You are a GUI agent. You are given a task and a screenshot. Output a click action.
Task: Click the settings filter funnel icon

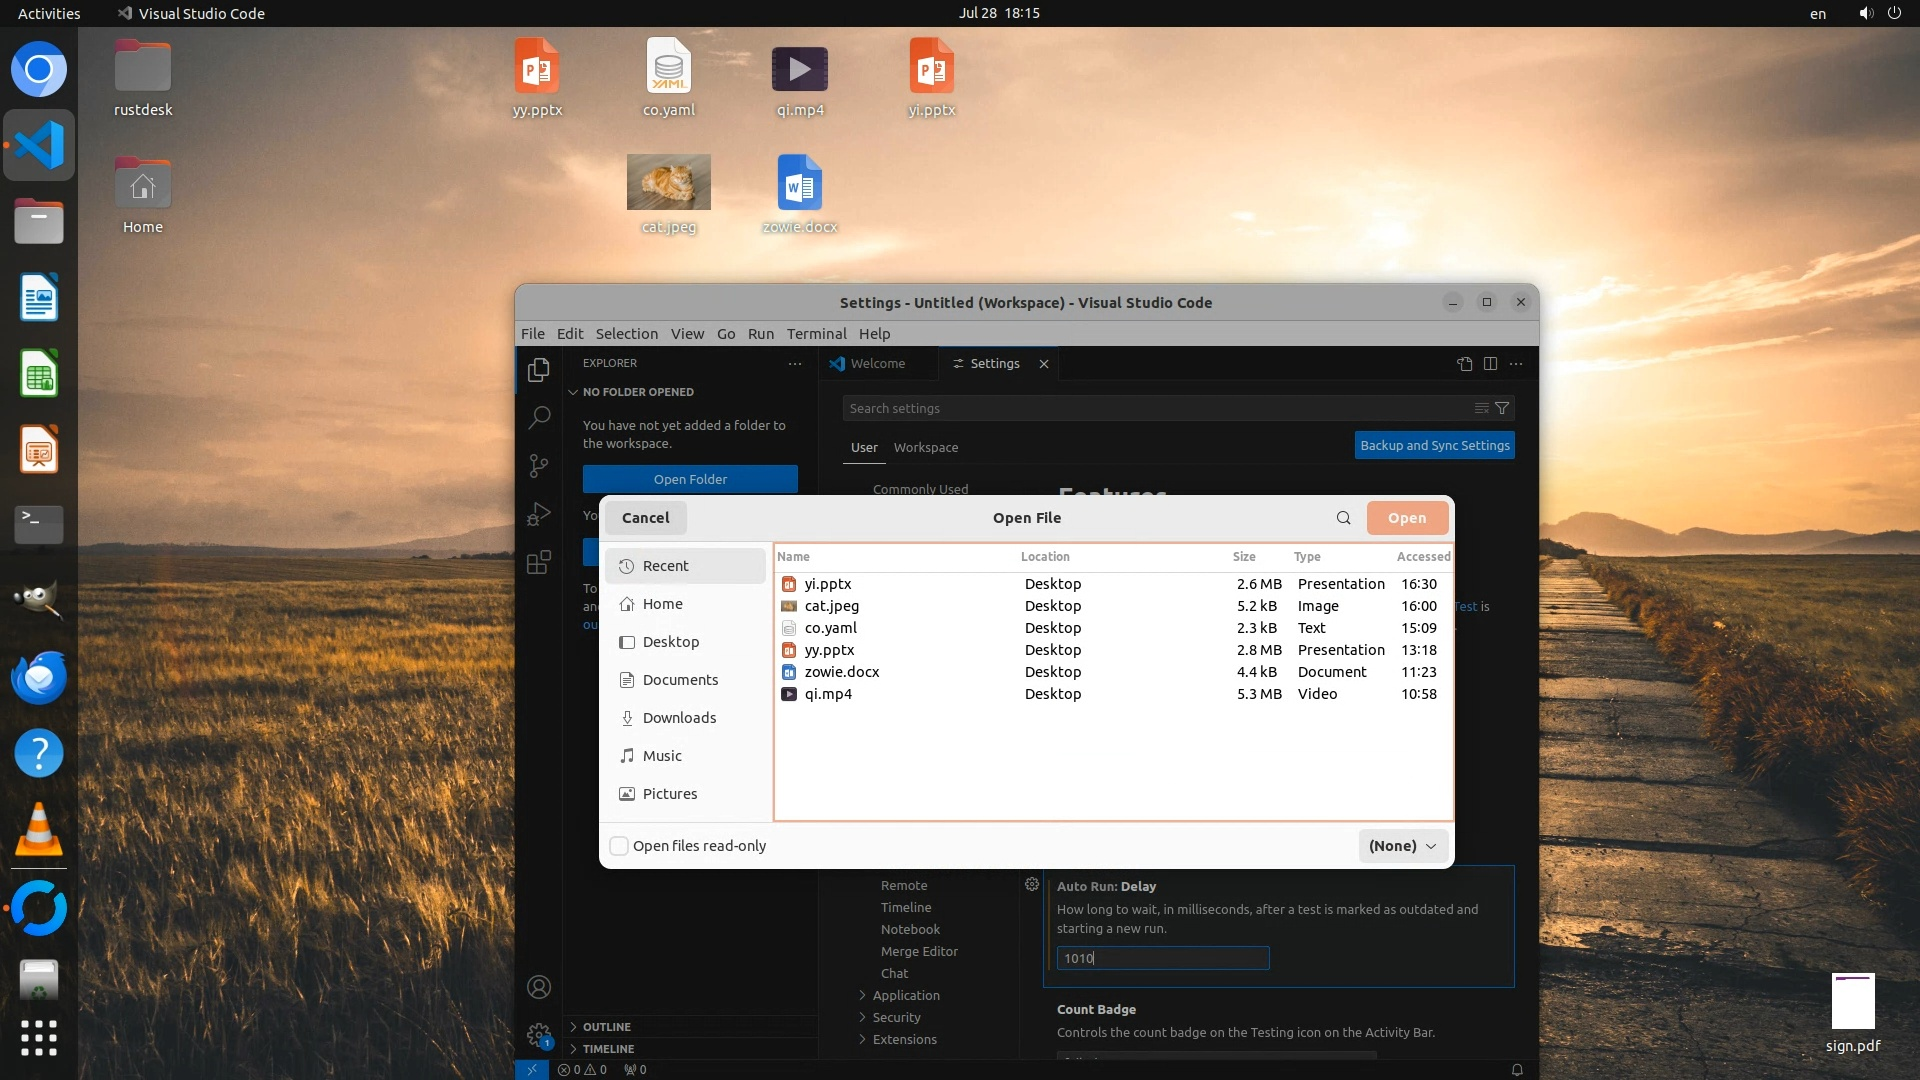[1502, 408]
